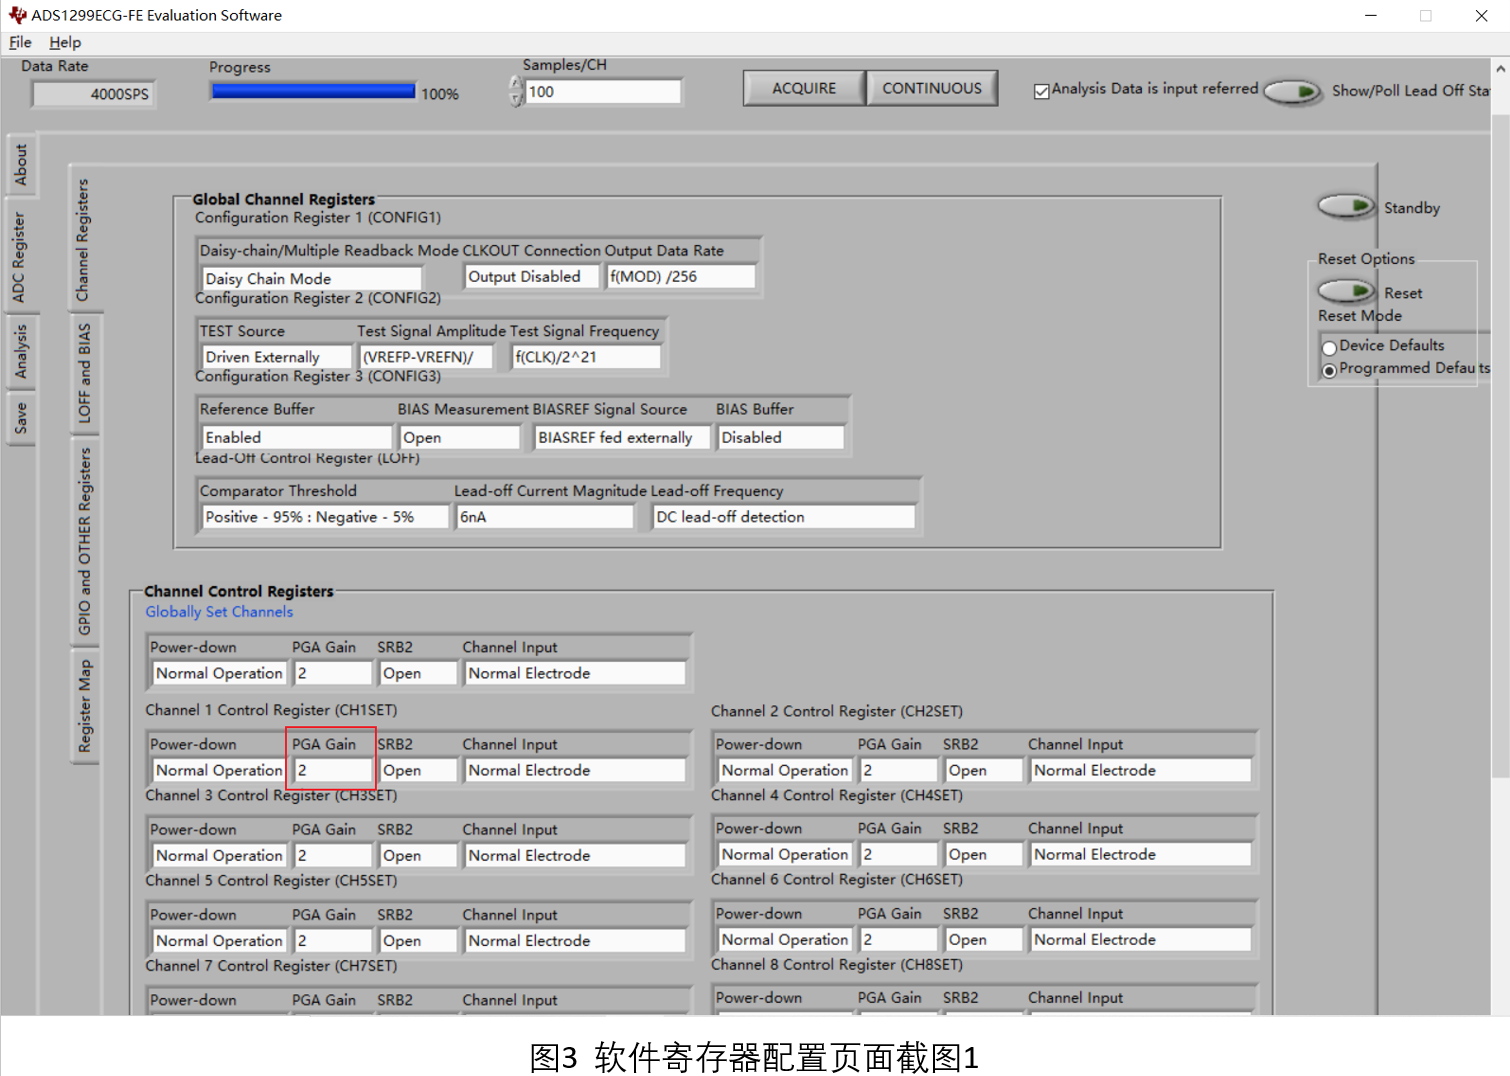The width and height of the screenshot is (1510, 1076).
Task: Open the CH1SET PGA Gain dropdown
Action: 333,770
